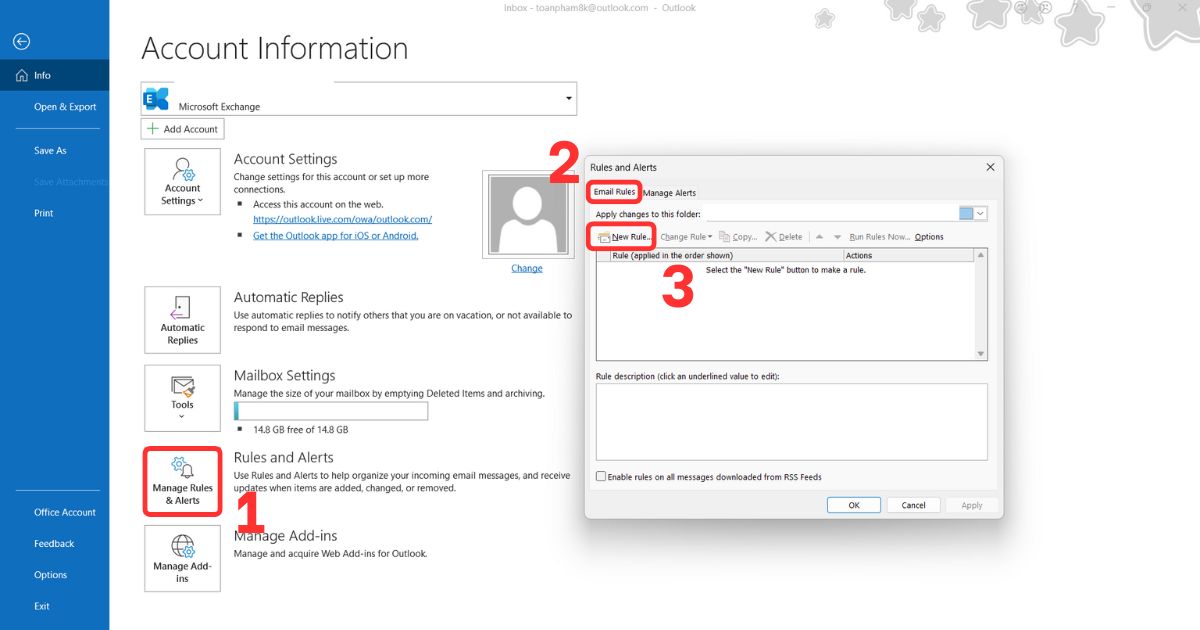Image resolution: width=1200 pixels, height=630 pixels.
Task: Select Print from the sidebar menu
Action: click(x=43, y=212)
